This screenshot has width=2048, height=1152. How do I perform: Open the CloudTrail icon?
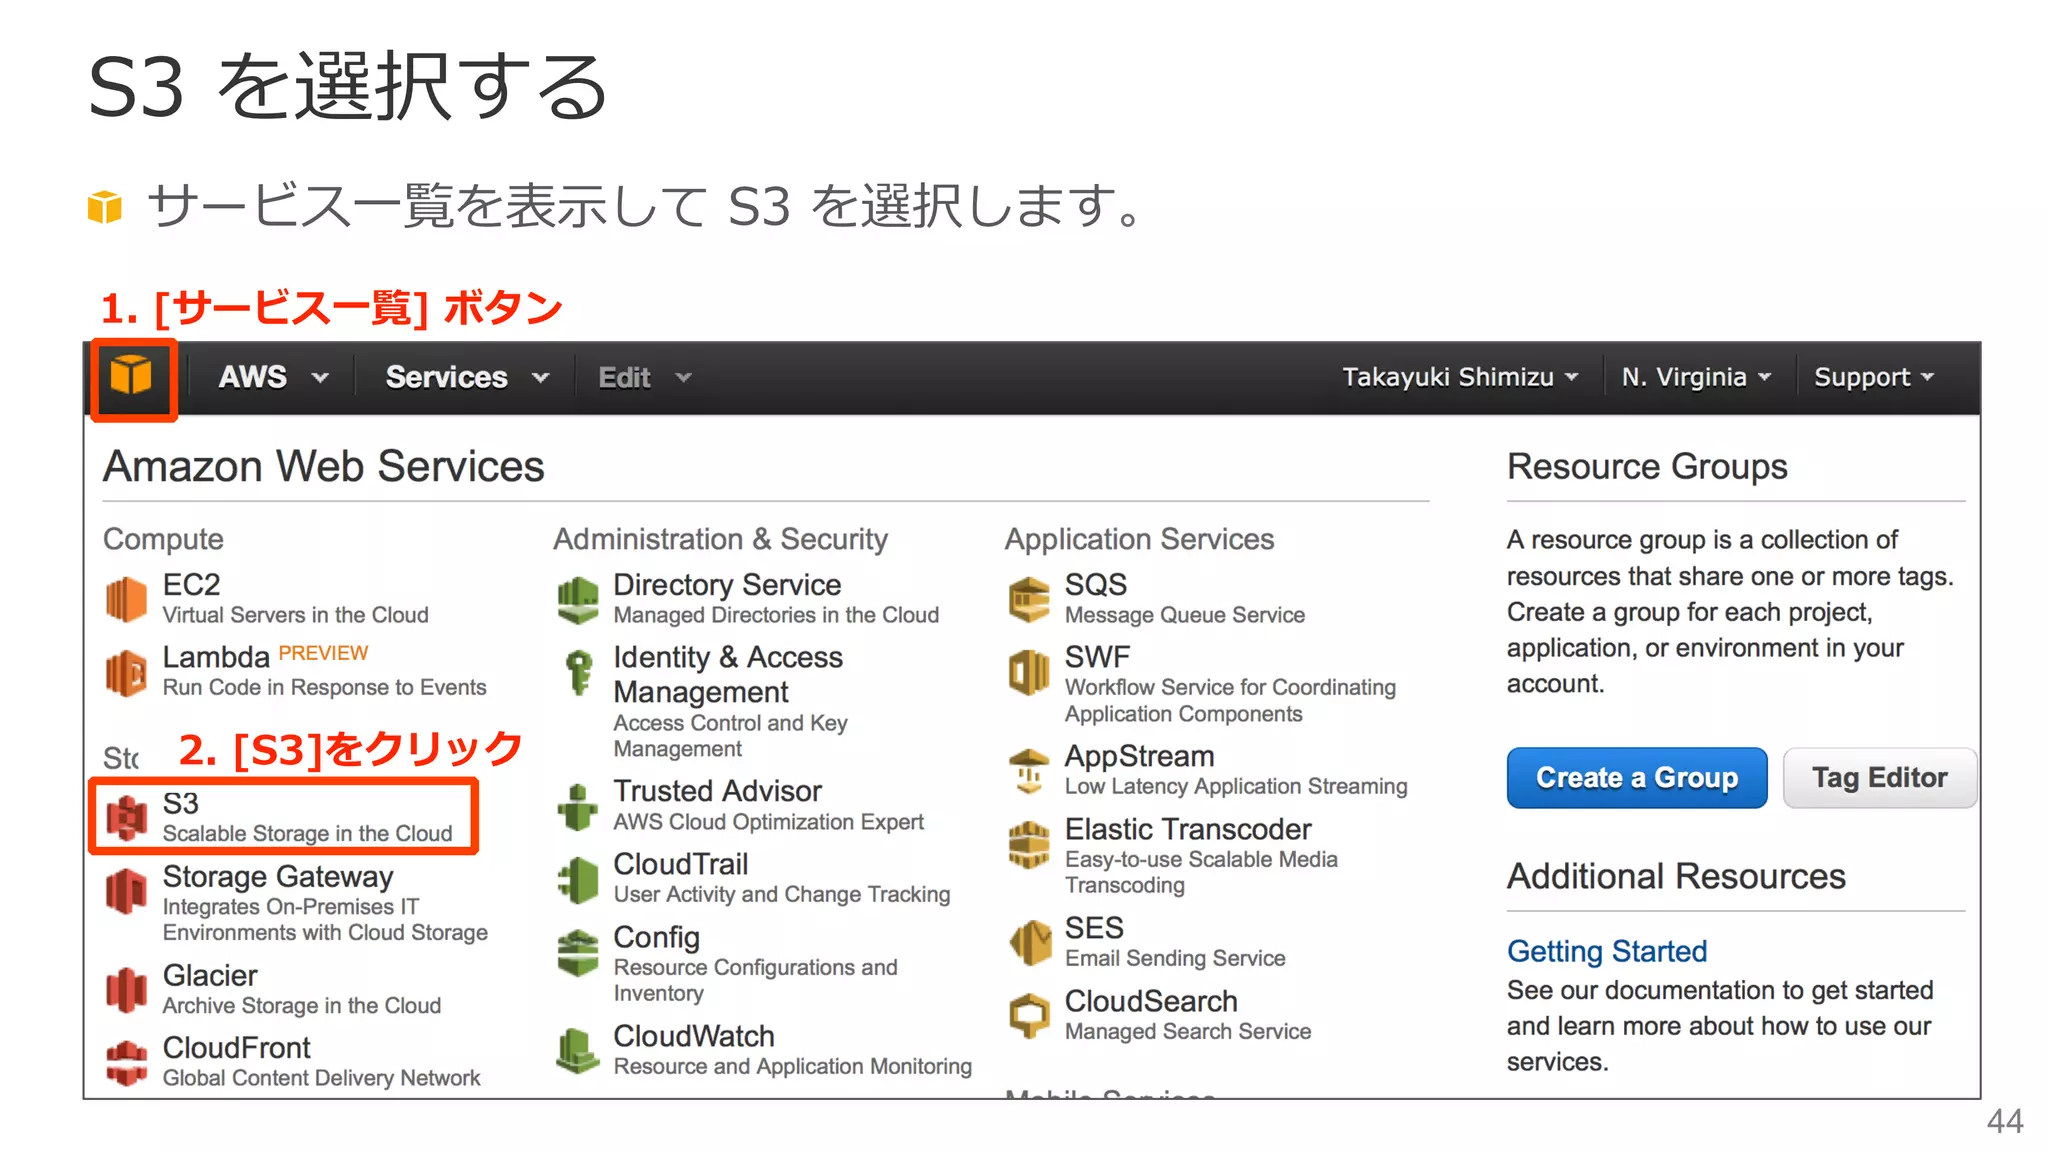tap(577, 879)
